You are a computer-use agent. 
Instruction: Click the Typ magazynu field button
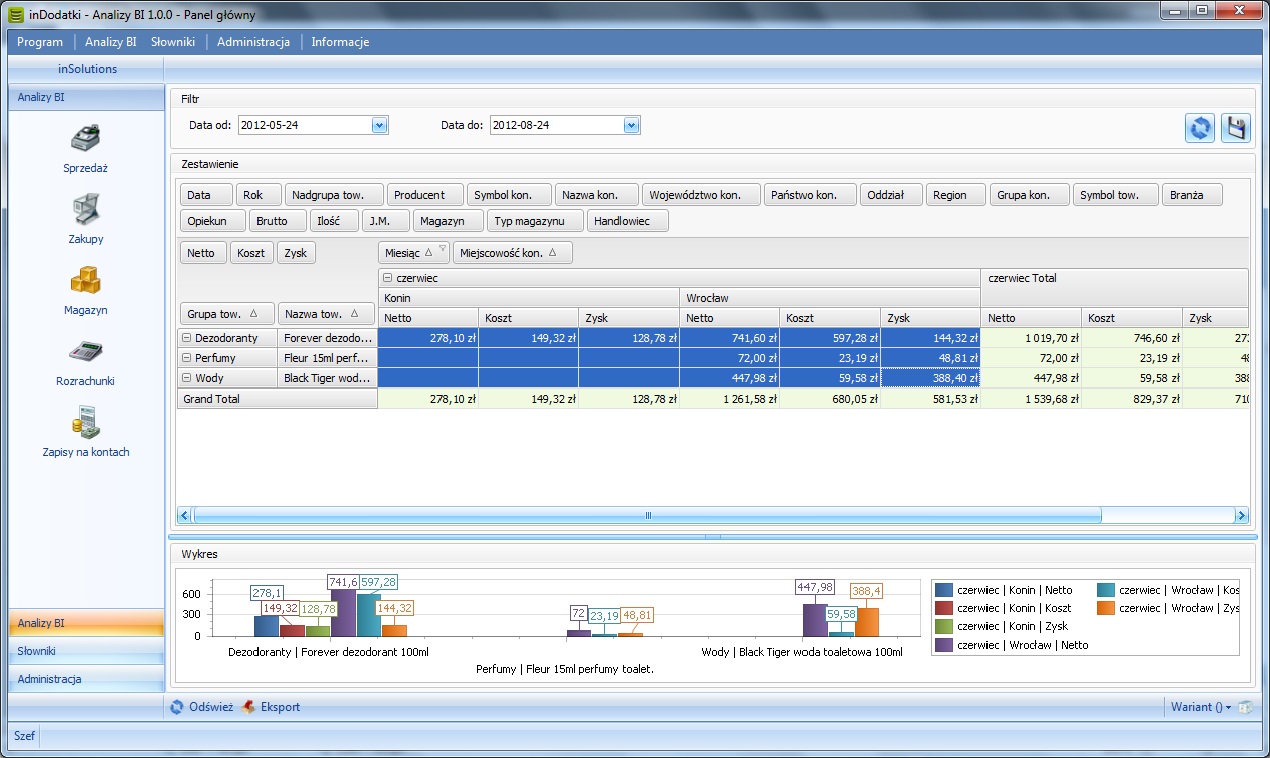click(x=536, y=221)
